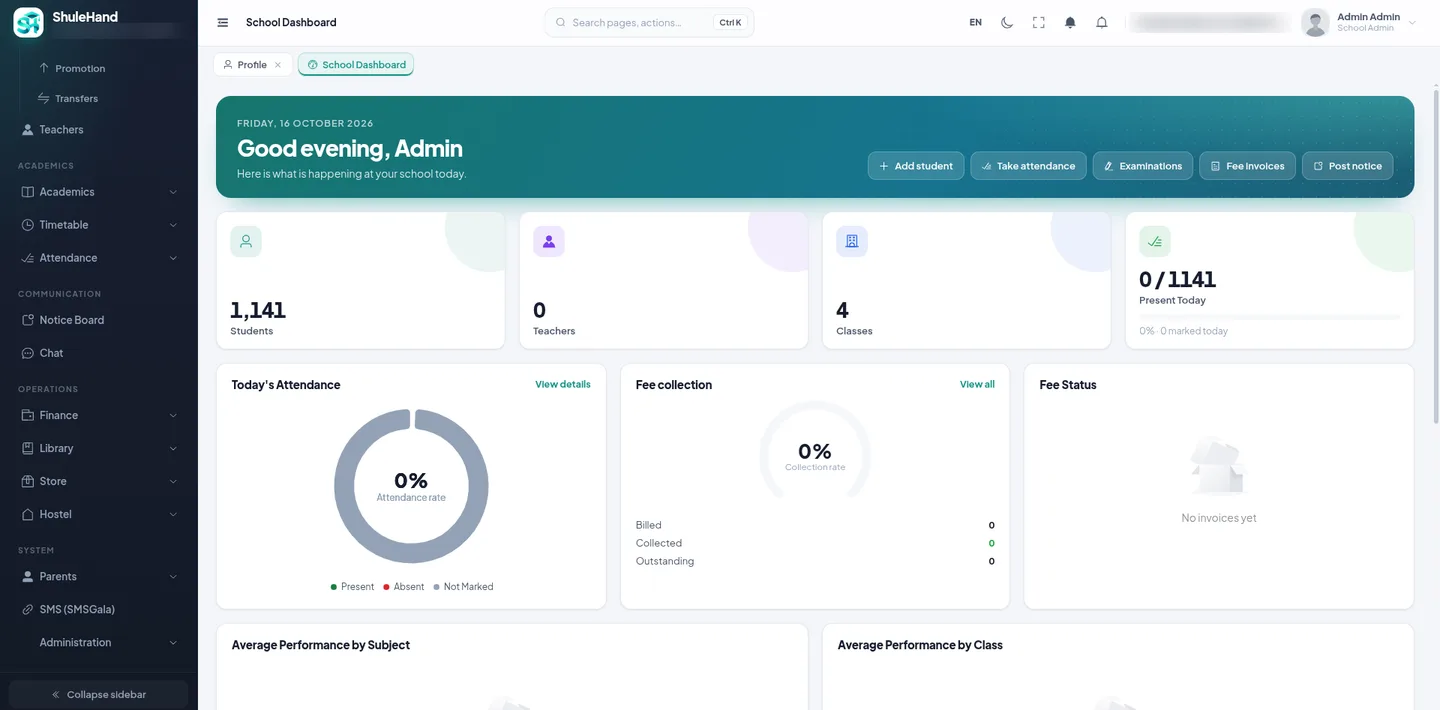Image resolution: width=1440 pixels, height=710 pixels.
Task: Click the Add student button
Action: (x=916, y=166)
